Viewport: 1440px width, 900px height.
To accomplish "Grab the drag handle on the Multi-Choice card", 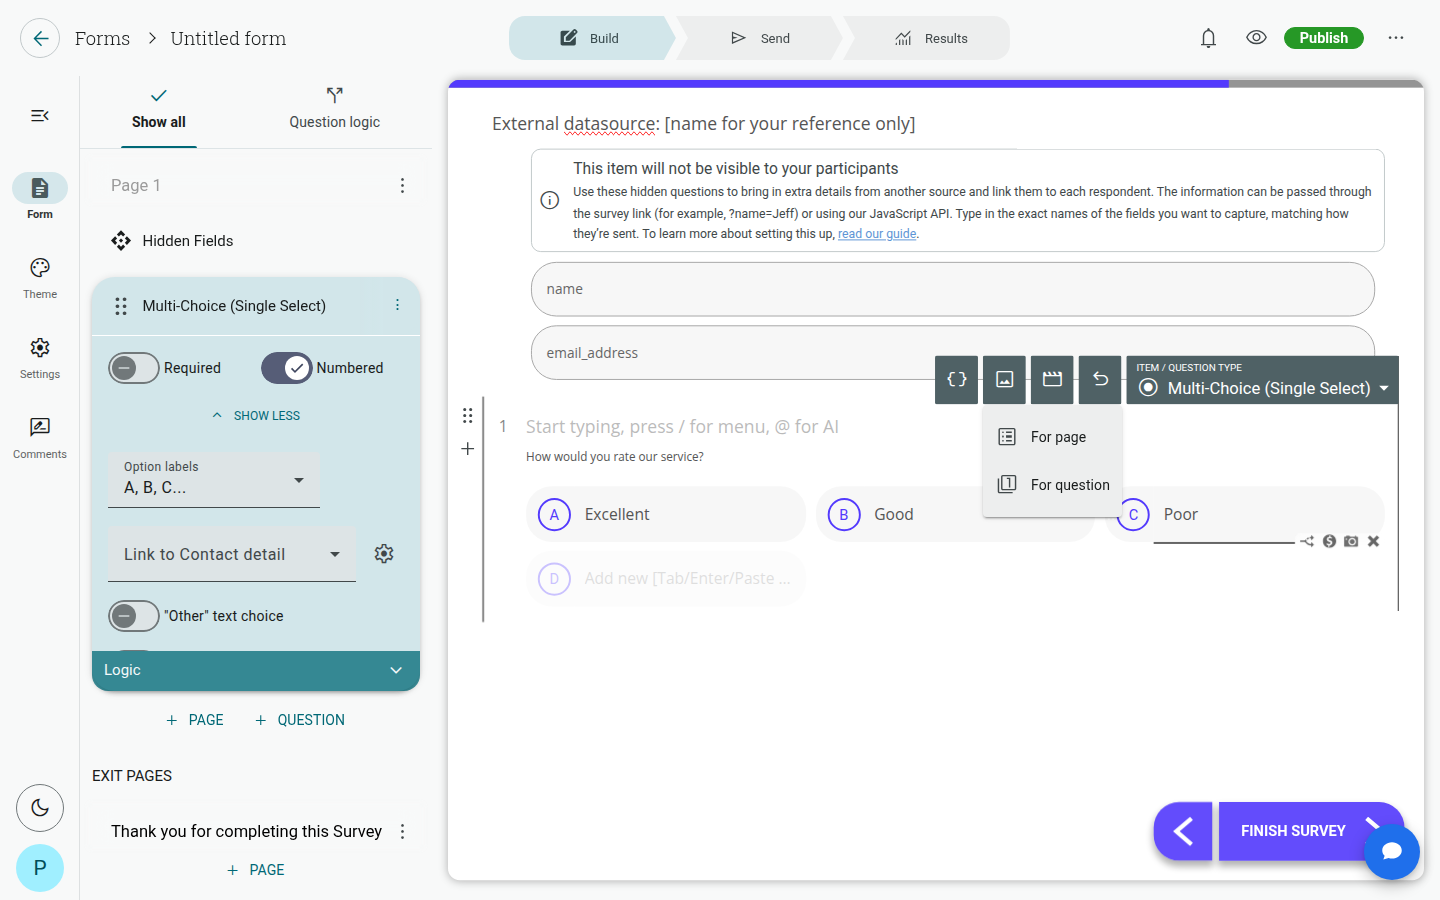I will [x=121, y=306].
